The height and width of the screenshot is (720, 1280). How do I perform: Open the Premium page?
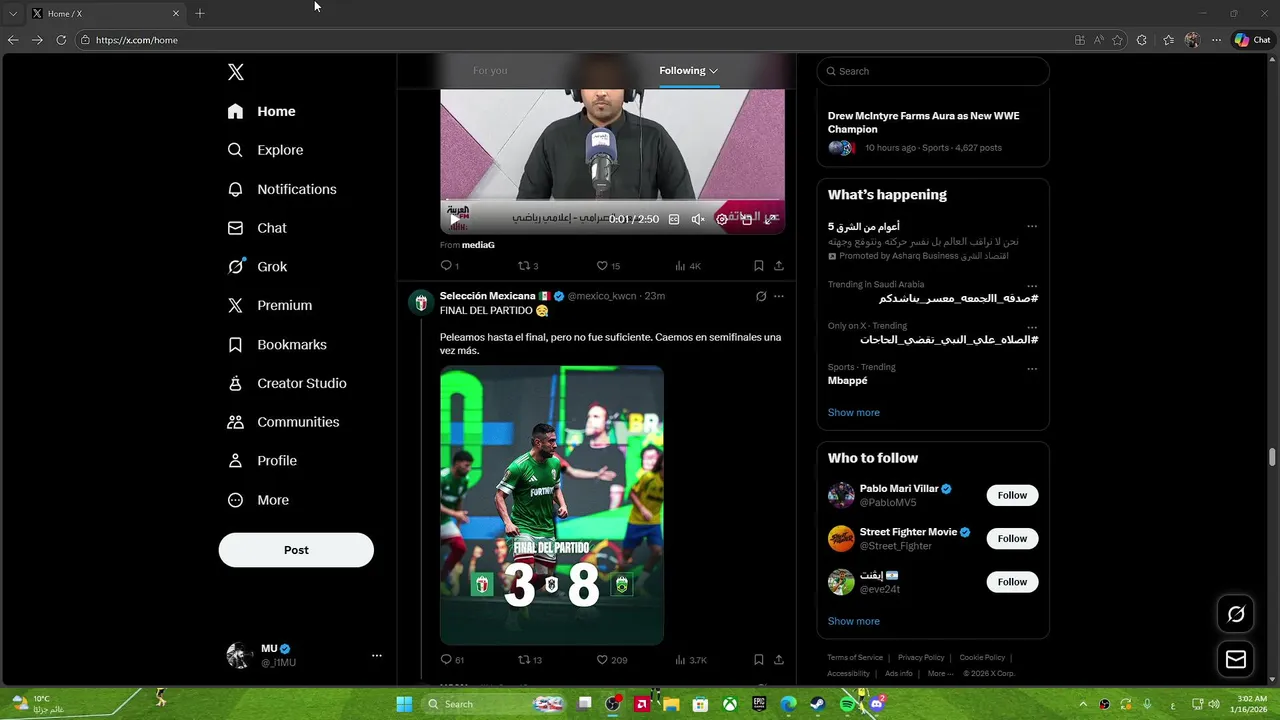270,305
